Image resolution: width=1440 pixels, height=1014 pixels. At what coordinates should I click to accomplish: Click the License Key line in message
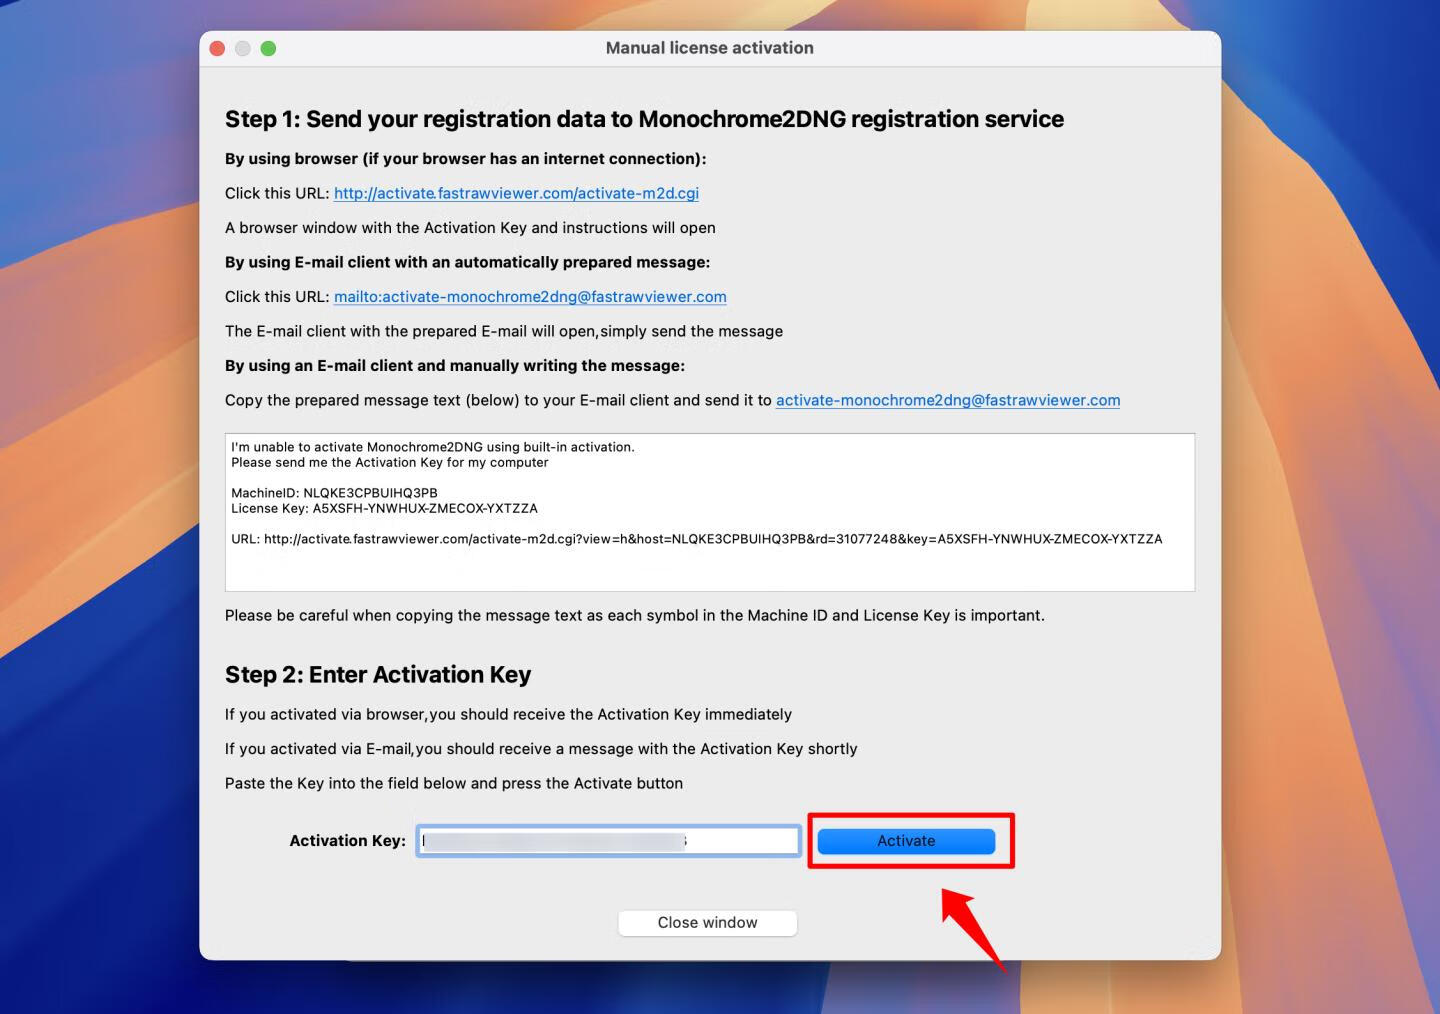(x=384, y=508)
